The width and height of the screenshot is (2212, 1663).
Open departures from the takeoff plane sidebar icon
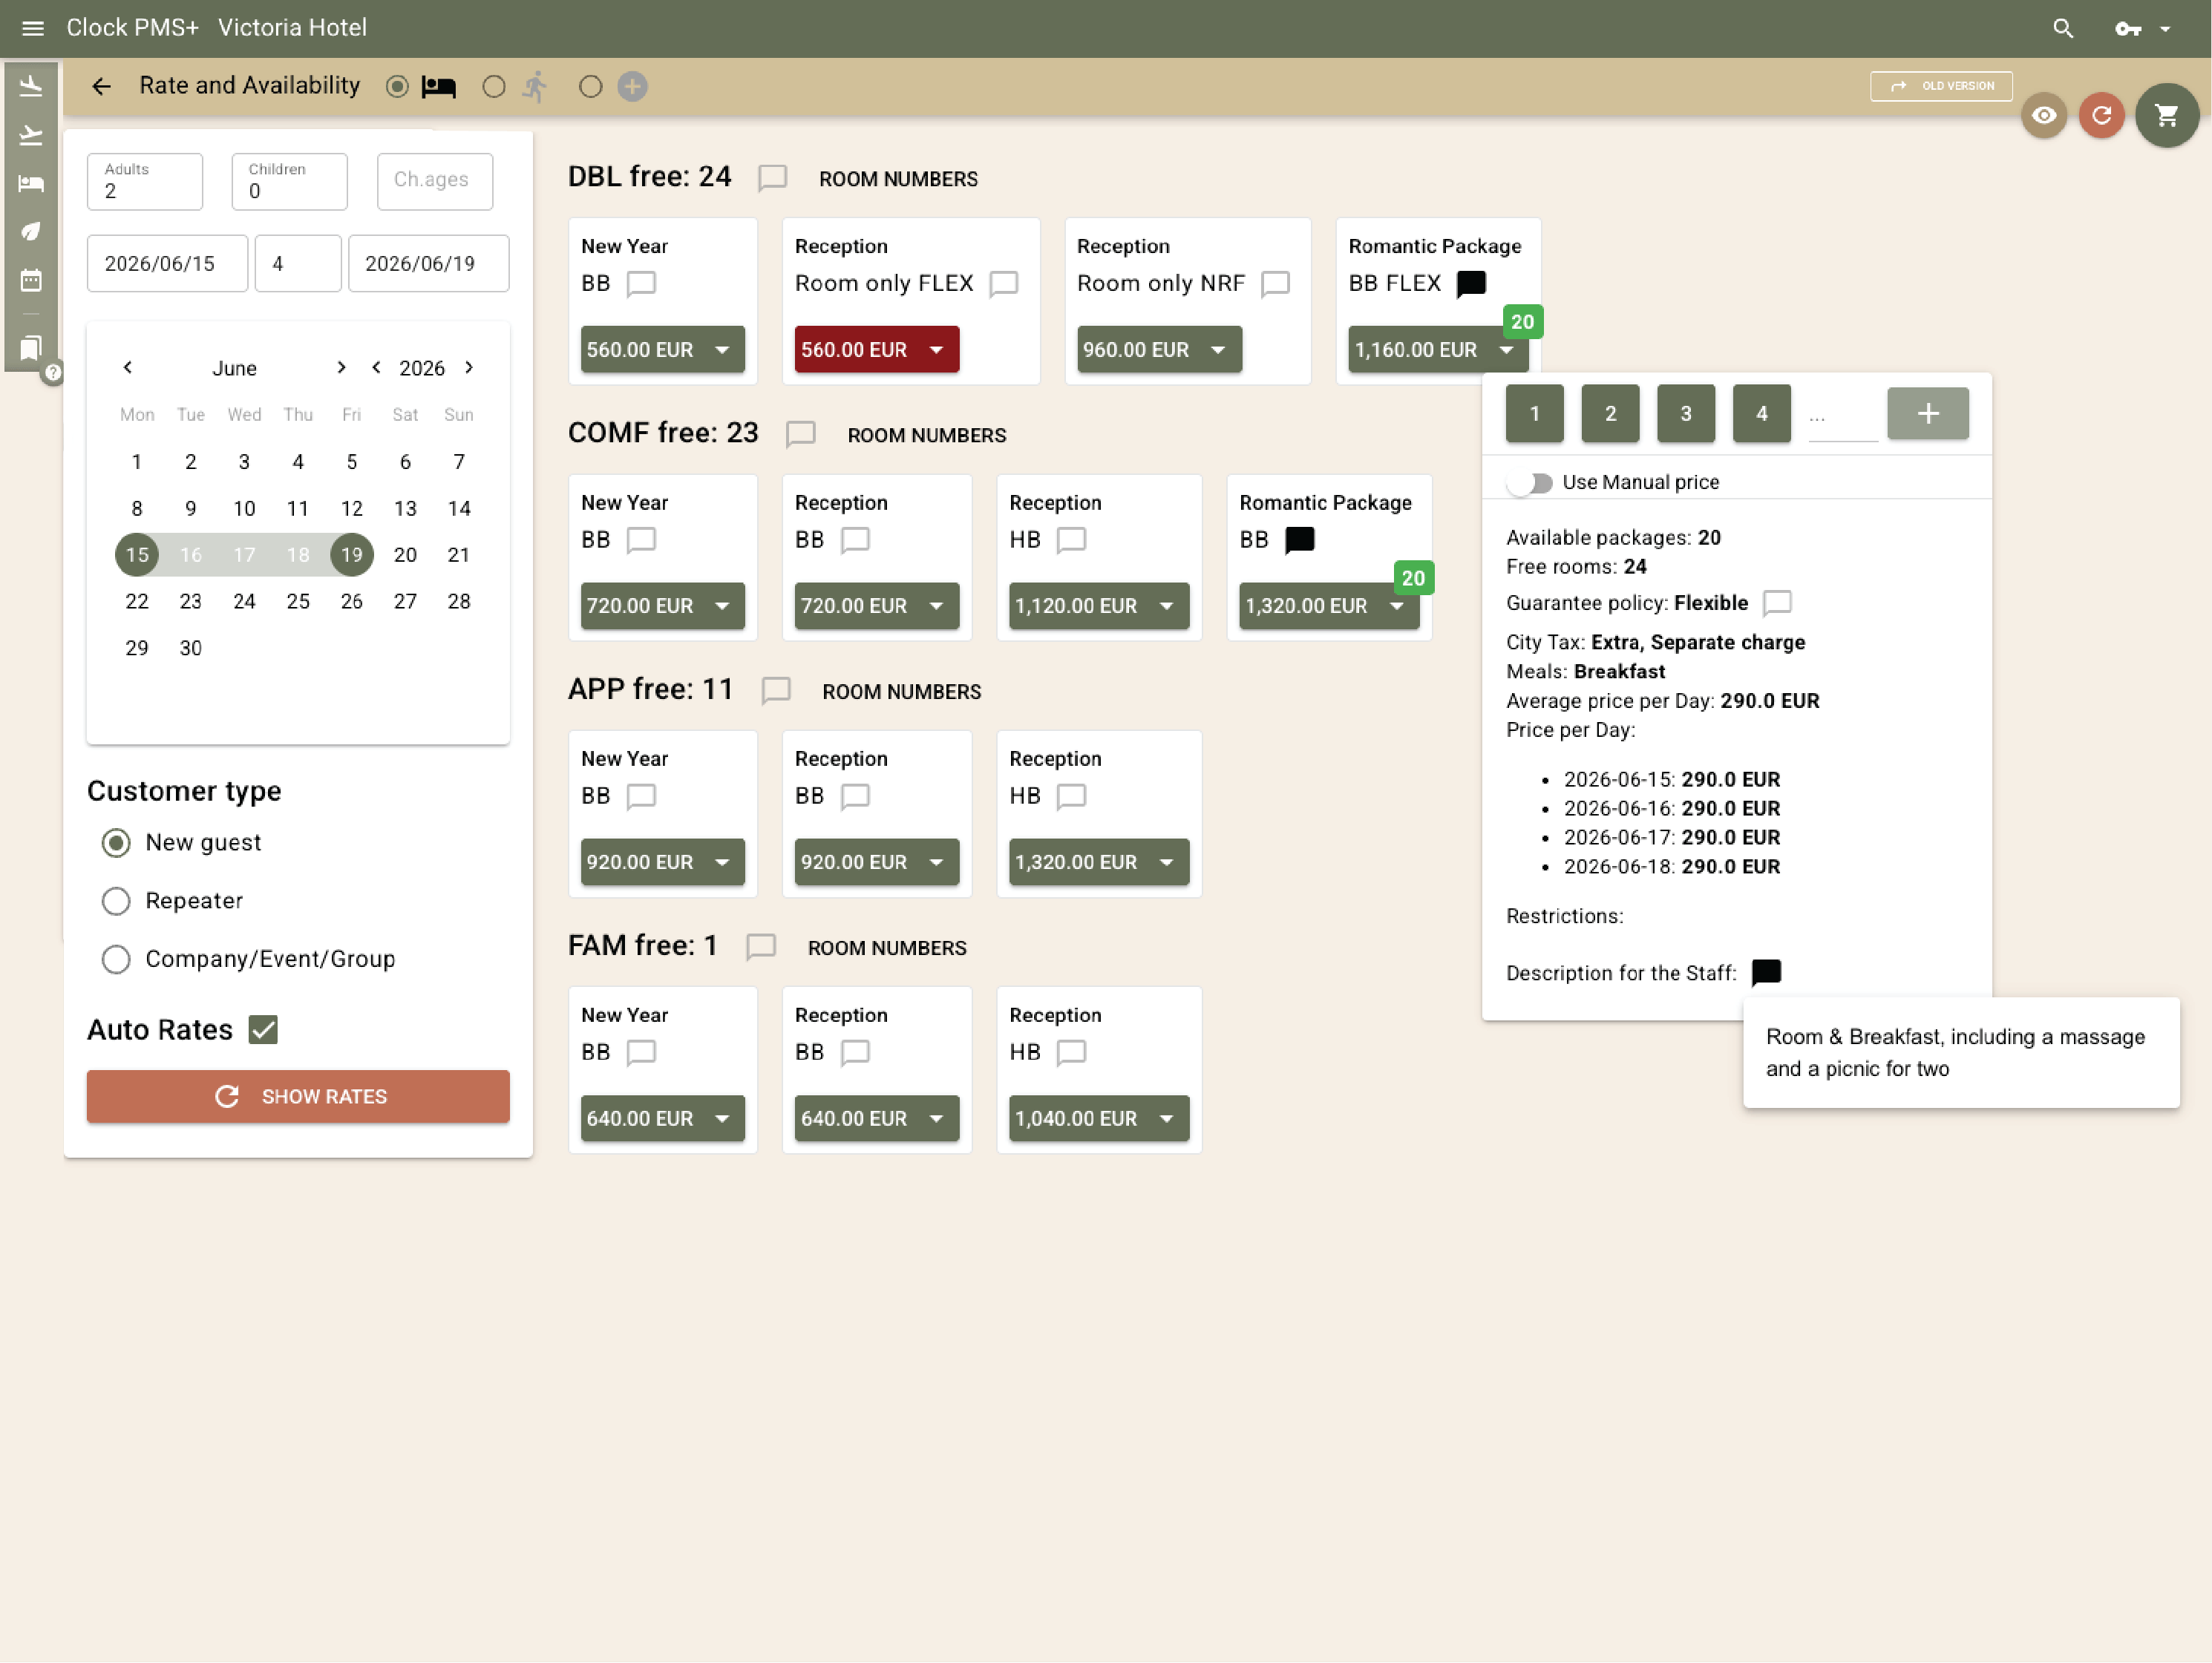[x=31, y=135]
